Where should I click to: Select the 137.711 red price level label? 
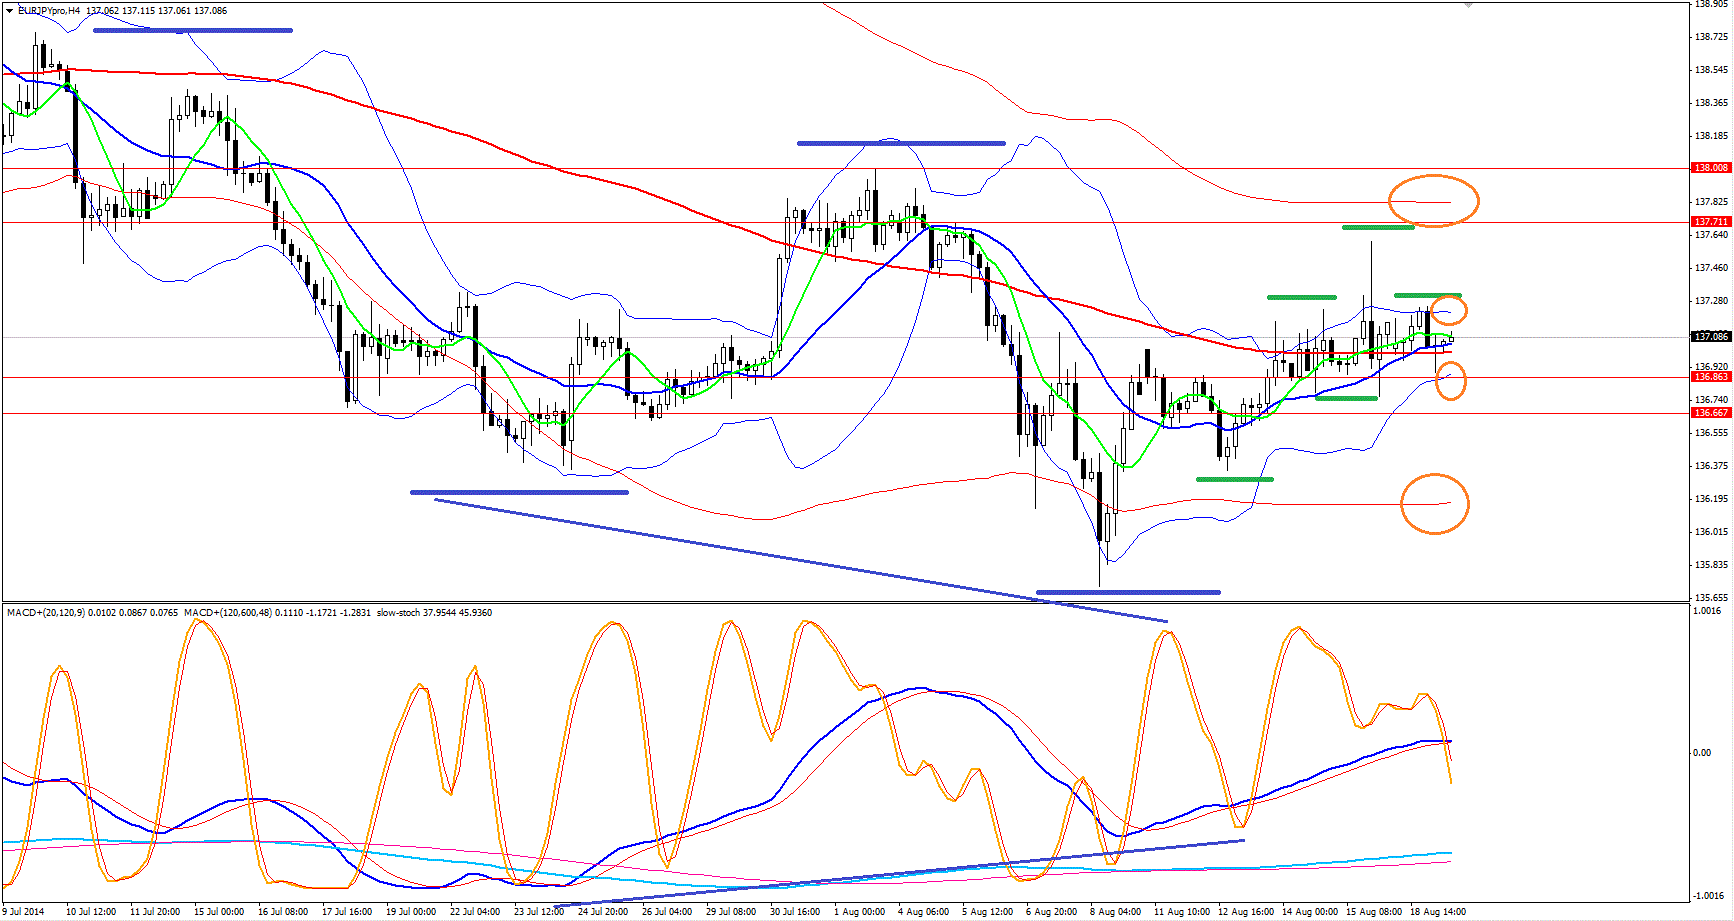(x=1710, y=222)
